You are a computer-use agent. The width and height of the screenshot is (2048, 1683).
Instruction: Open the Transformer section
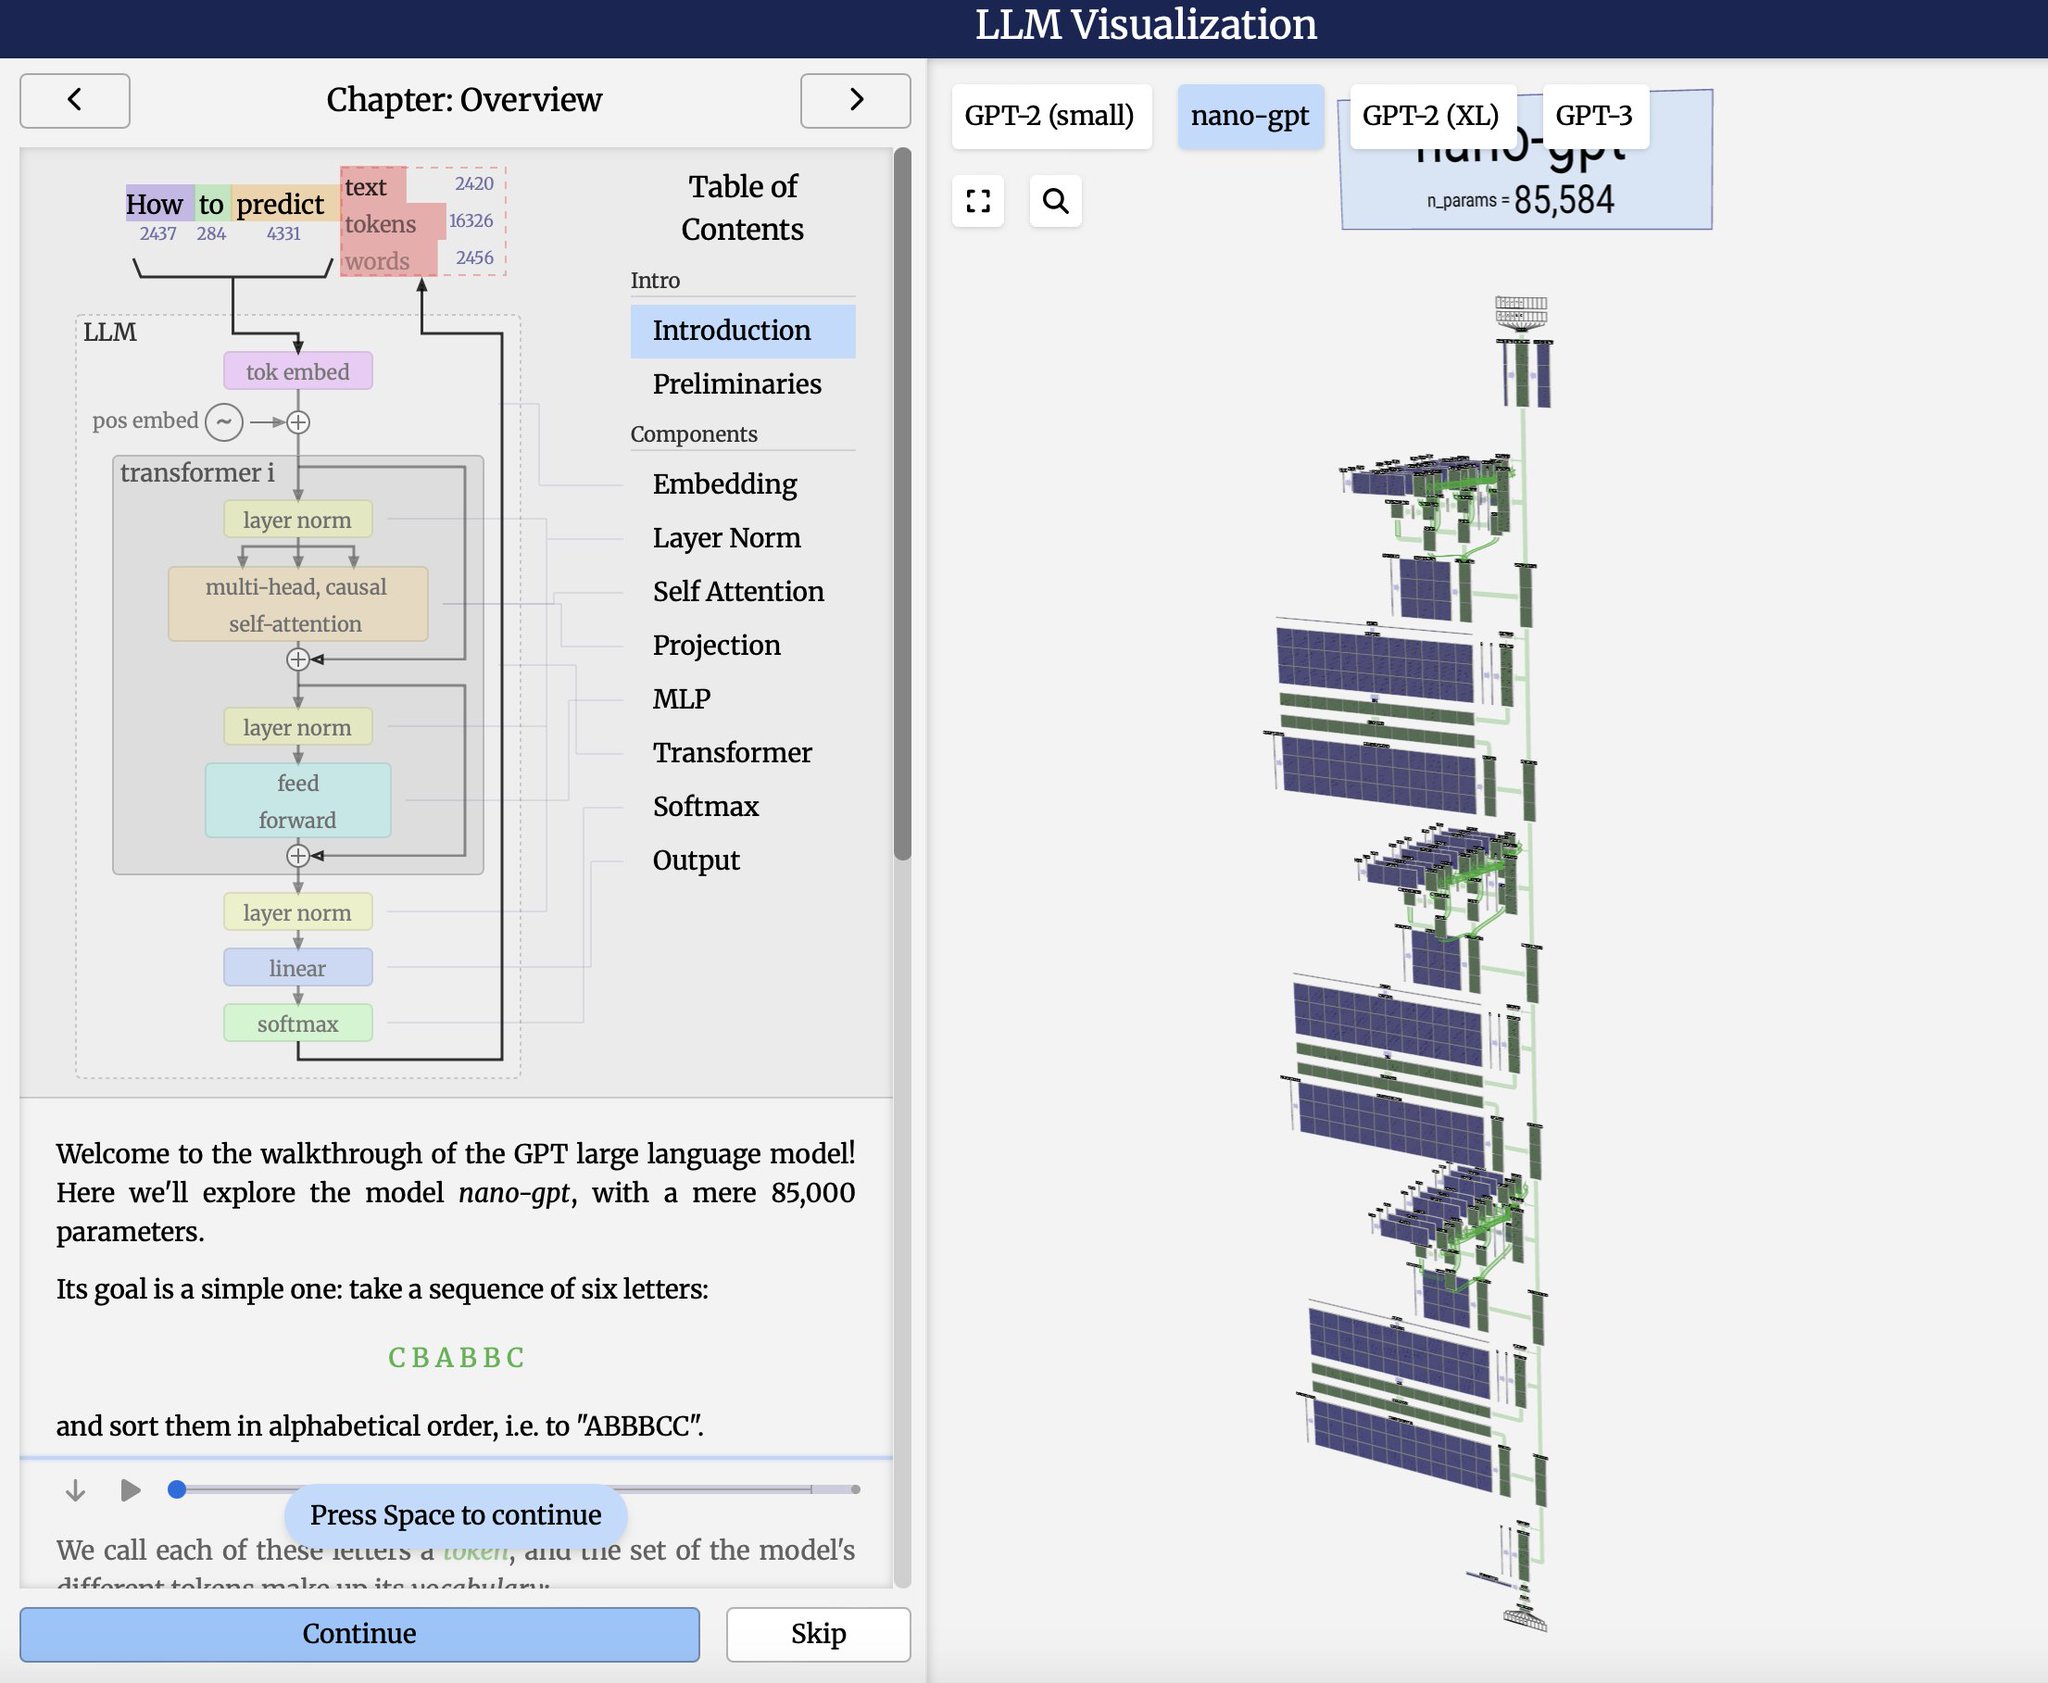(x=743, y=753)
